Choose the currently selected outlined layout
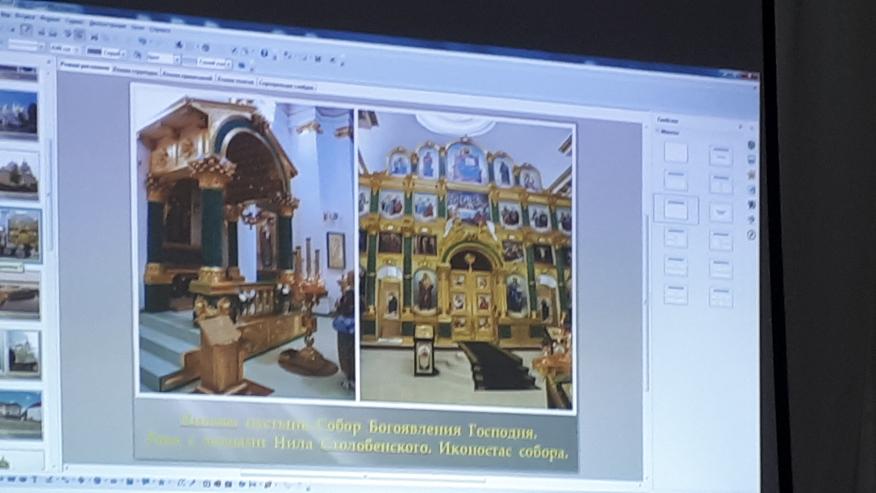The height and width of the screenshot is (493, 876). (x=676, y=209)
